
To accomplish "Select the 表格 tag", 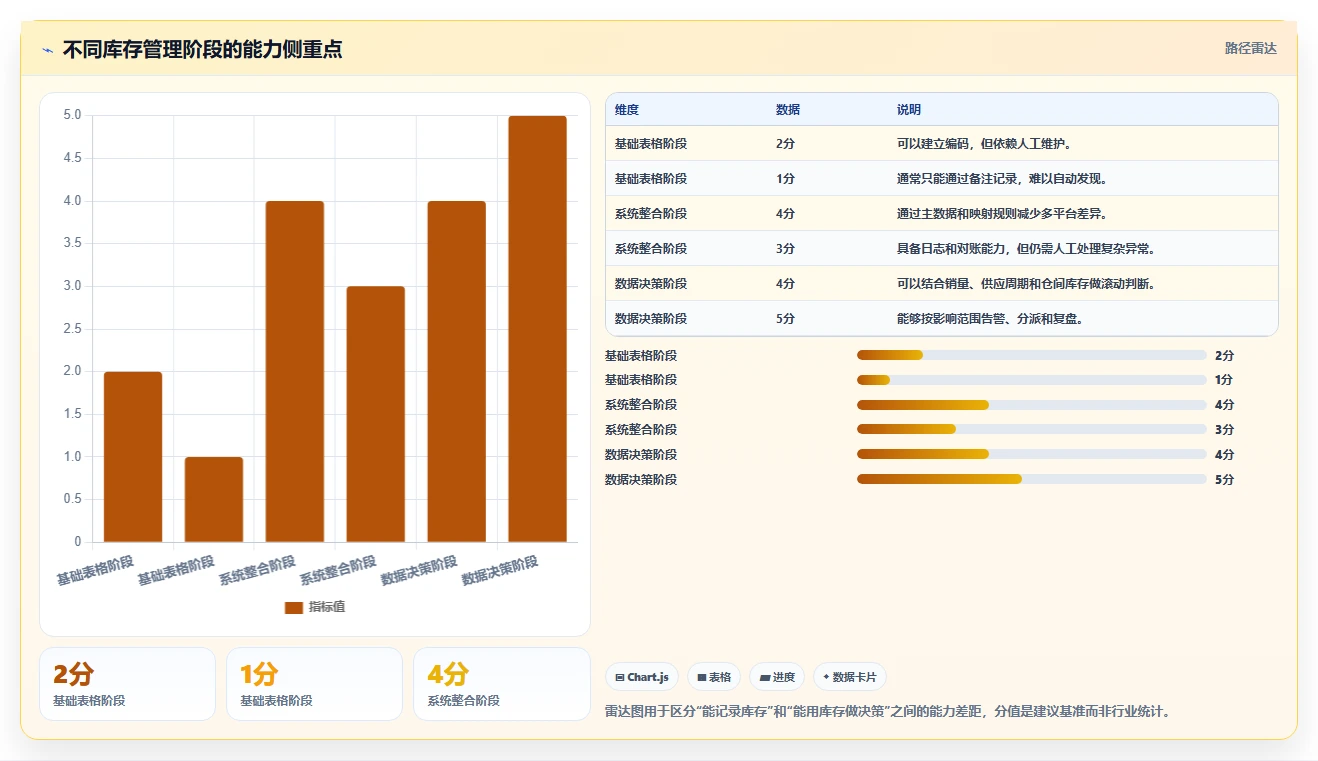I will coord(714,677).
